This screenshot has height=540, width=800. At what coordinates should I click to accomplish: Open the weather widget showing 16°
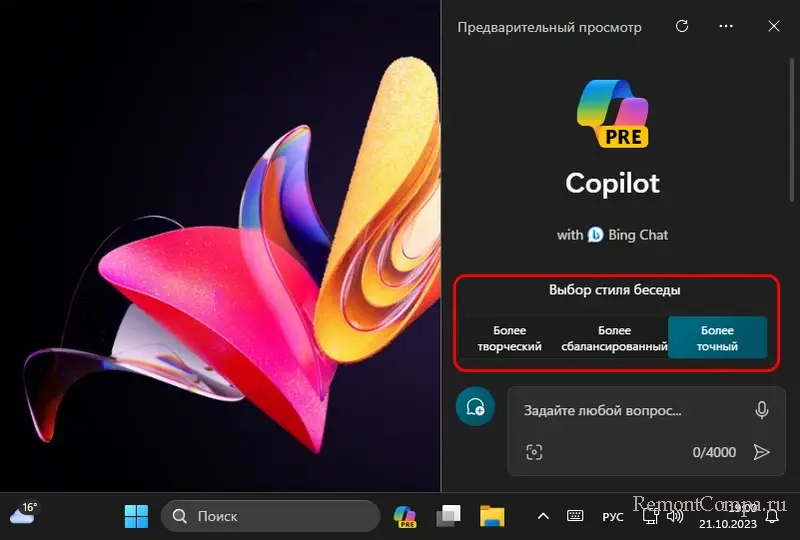coord(23,514)
